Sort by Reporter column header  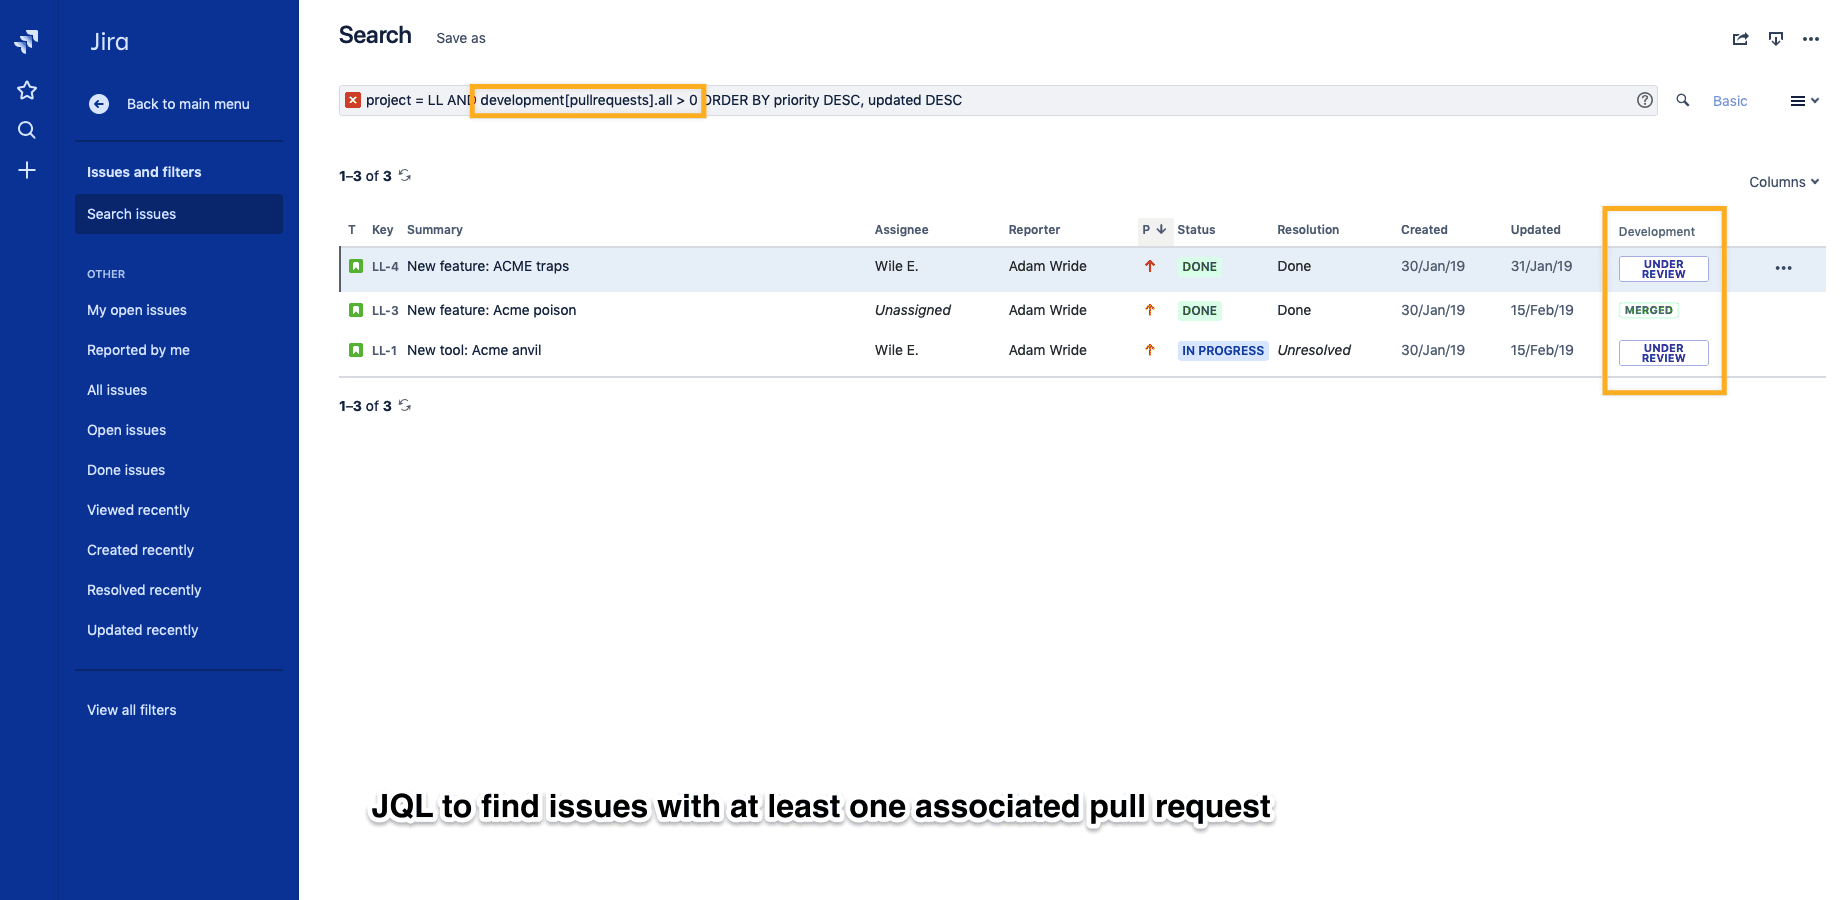click(x=1034, y=230)
